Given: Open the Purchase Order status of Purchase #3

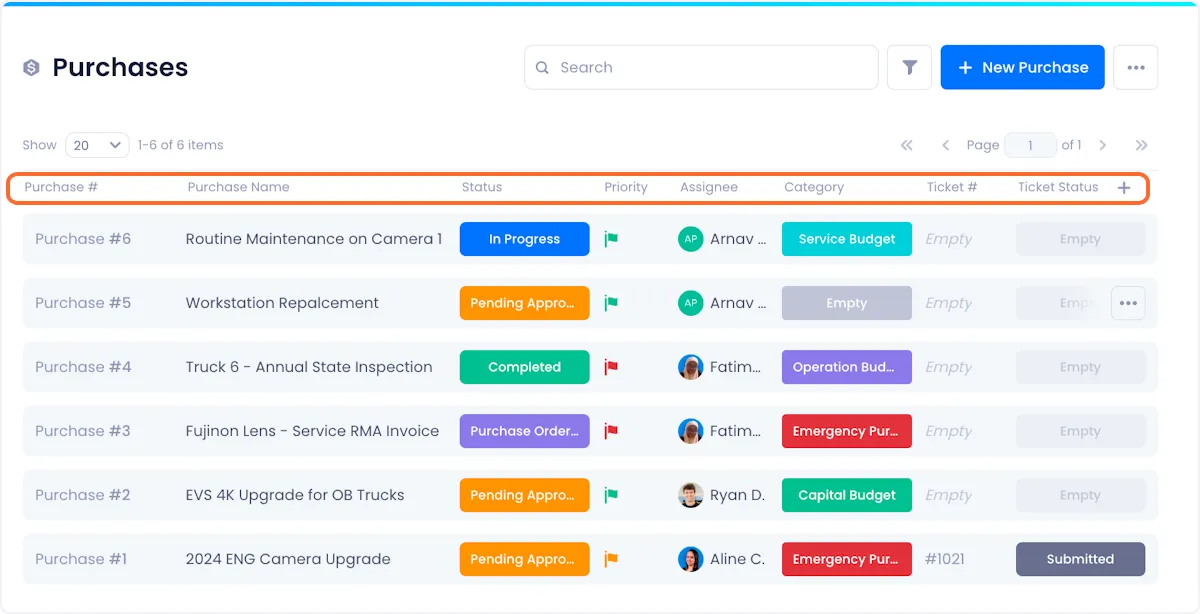Looking at the screenshot, I should pyautogui.click(x=525, y=431).
